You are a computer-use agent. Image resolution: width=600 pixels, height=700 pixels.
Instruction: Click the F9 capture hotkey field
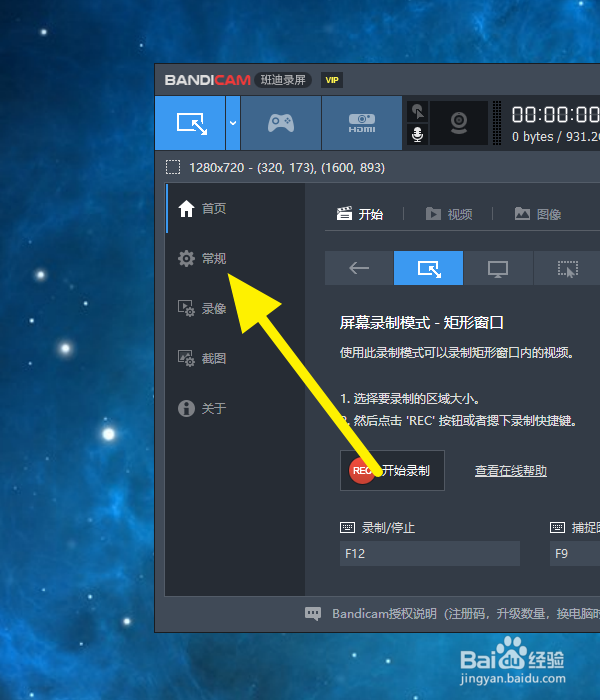[575, 554]
